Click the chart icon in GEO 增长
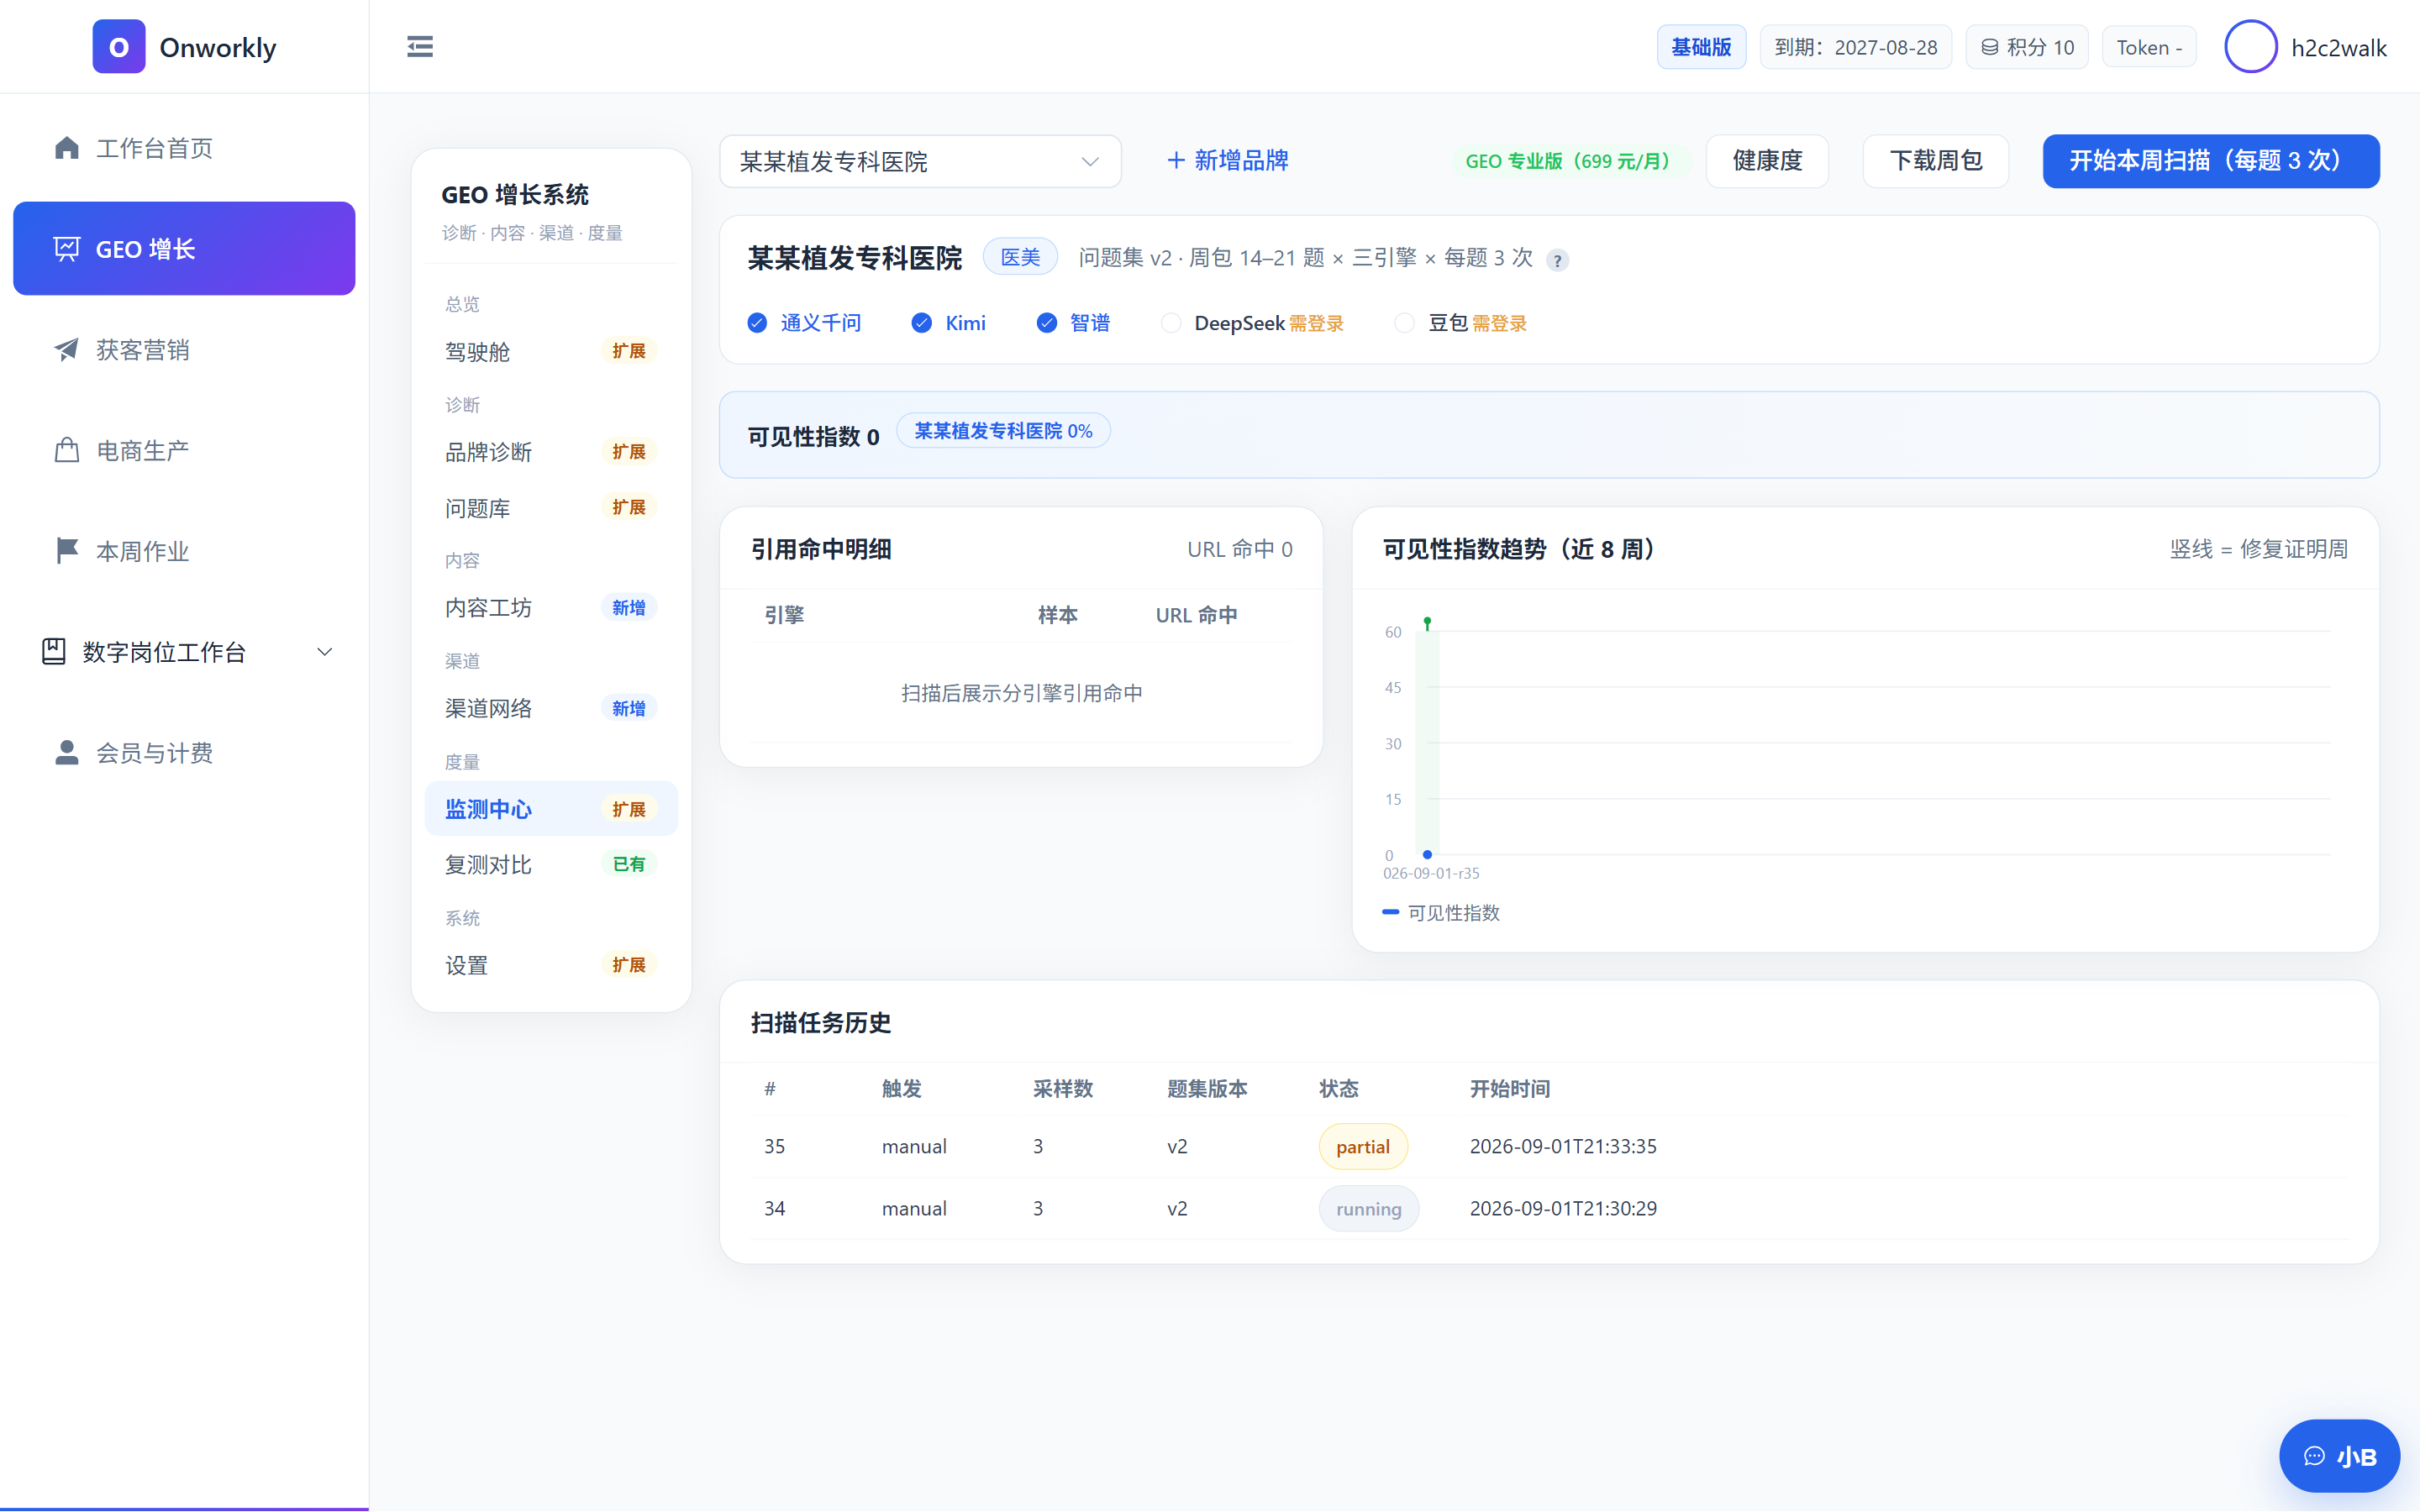This screenshot has width=2420, height=1512. [66, 249]
